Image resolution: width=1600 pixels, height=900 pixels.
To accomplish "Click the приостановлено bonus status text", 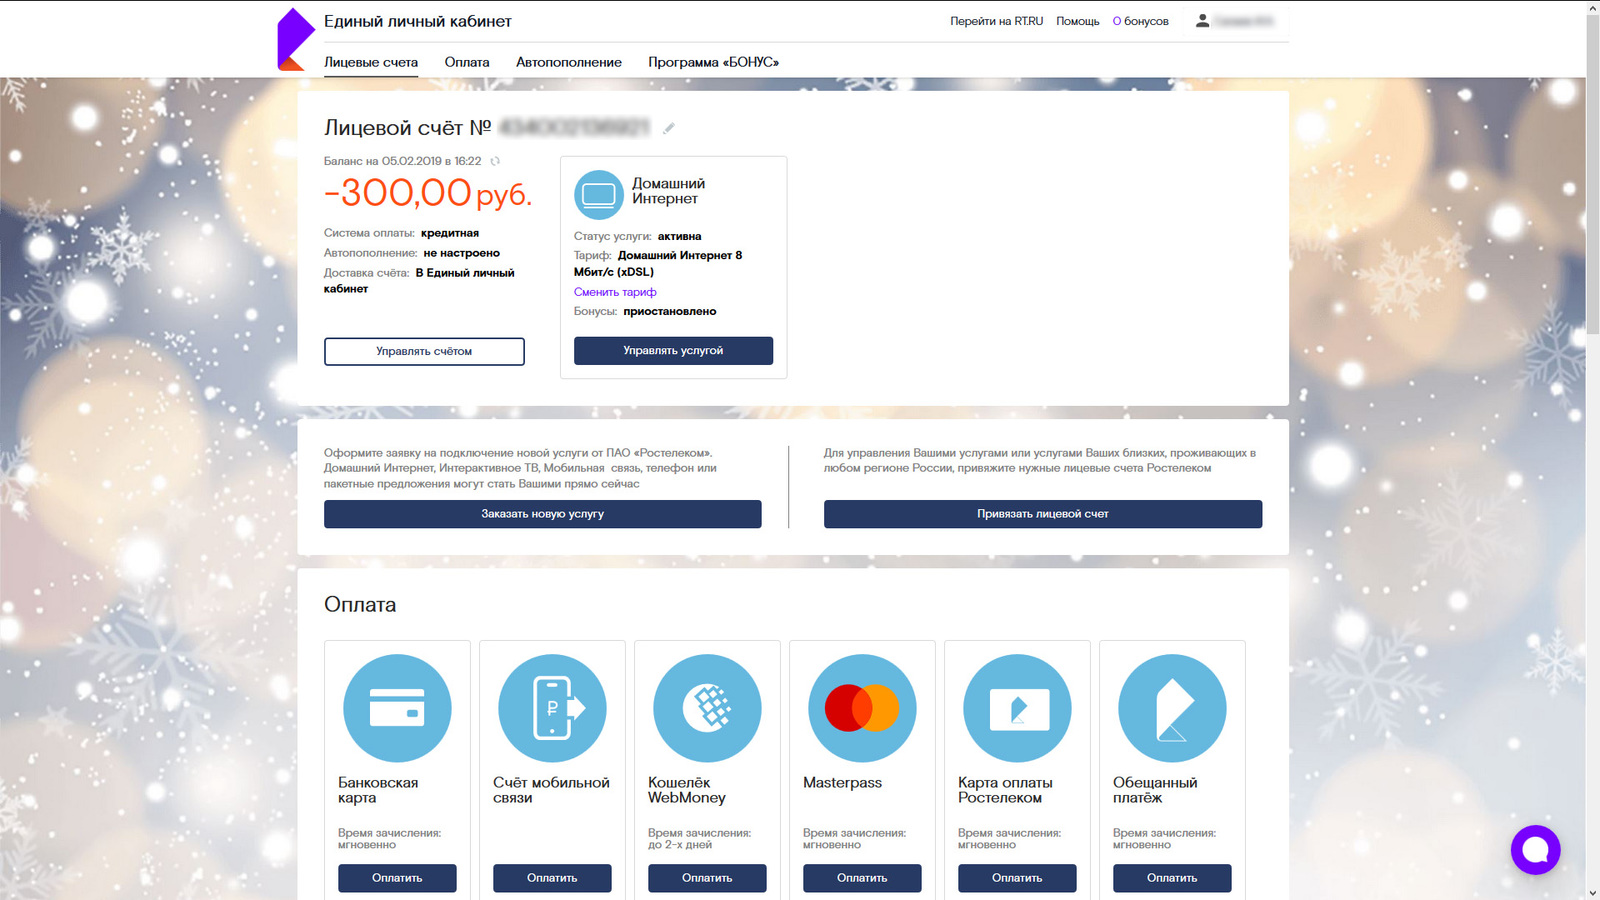I will click(670, 312).
